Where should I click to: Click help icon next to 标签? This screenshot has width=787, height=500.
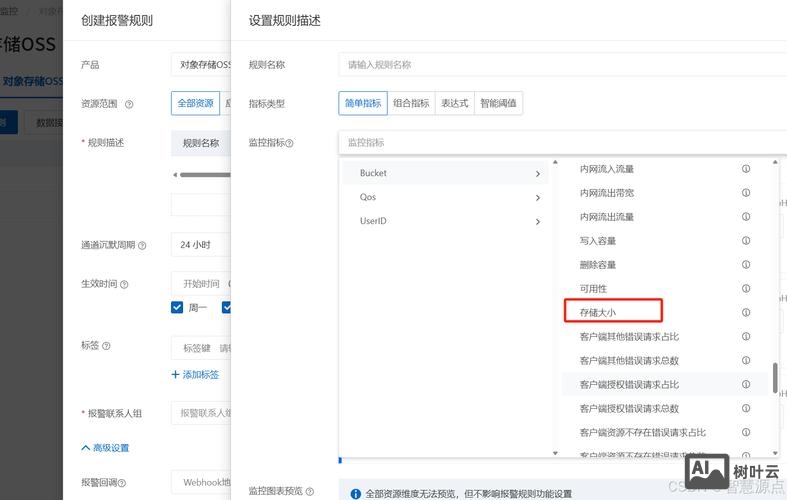(x=106, y=345)
